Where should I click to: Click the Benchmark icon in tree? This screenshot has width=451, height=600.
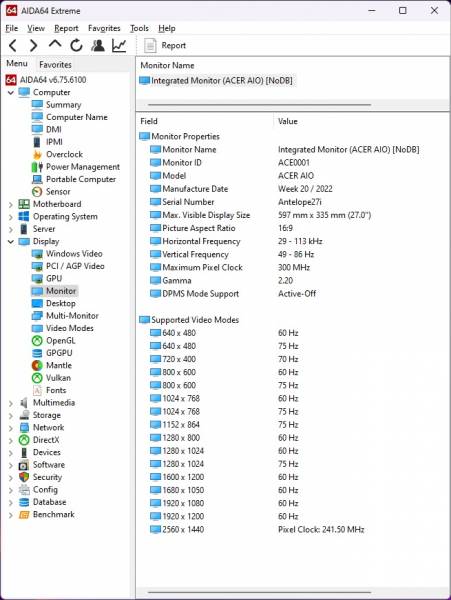coord(24,515)
